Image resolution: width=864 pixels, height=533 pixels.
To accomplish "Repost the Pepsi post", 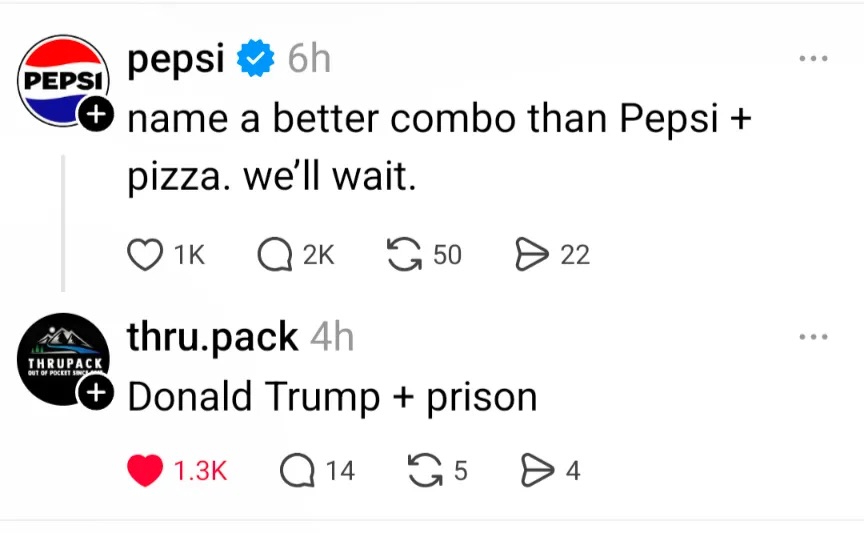I will [403, 256].
